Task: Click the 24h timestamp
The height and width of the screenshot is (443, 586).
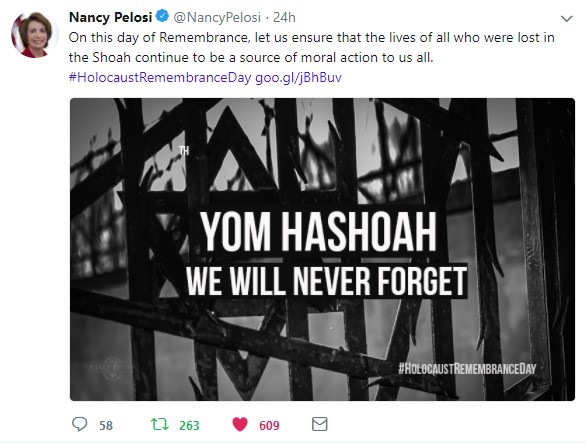Action: 284,17
